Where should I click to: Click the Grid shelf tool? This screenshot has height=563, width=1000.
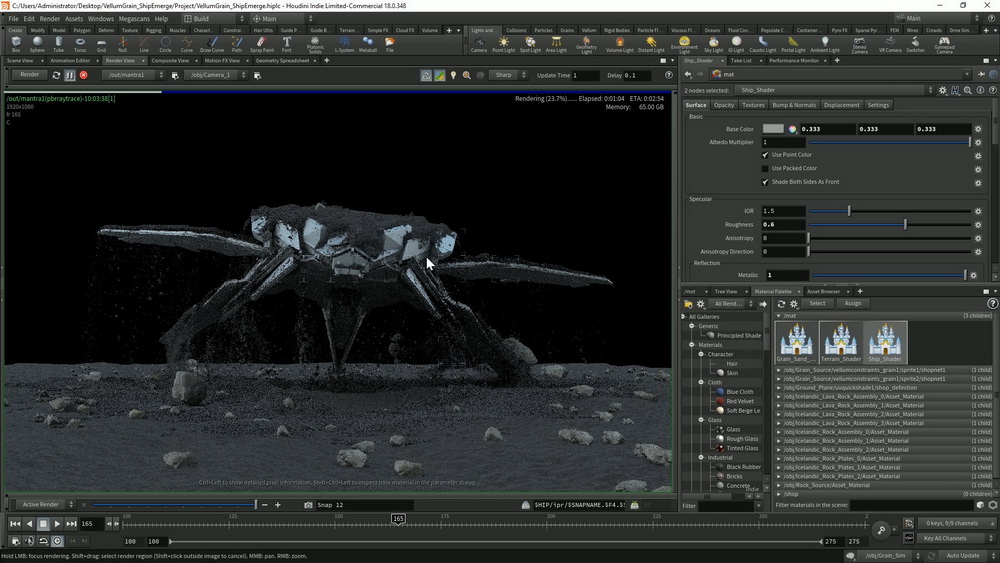coord(101,44)
